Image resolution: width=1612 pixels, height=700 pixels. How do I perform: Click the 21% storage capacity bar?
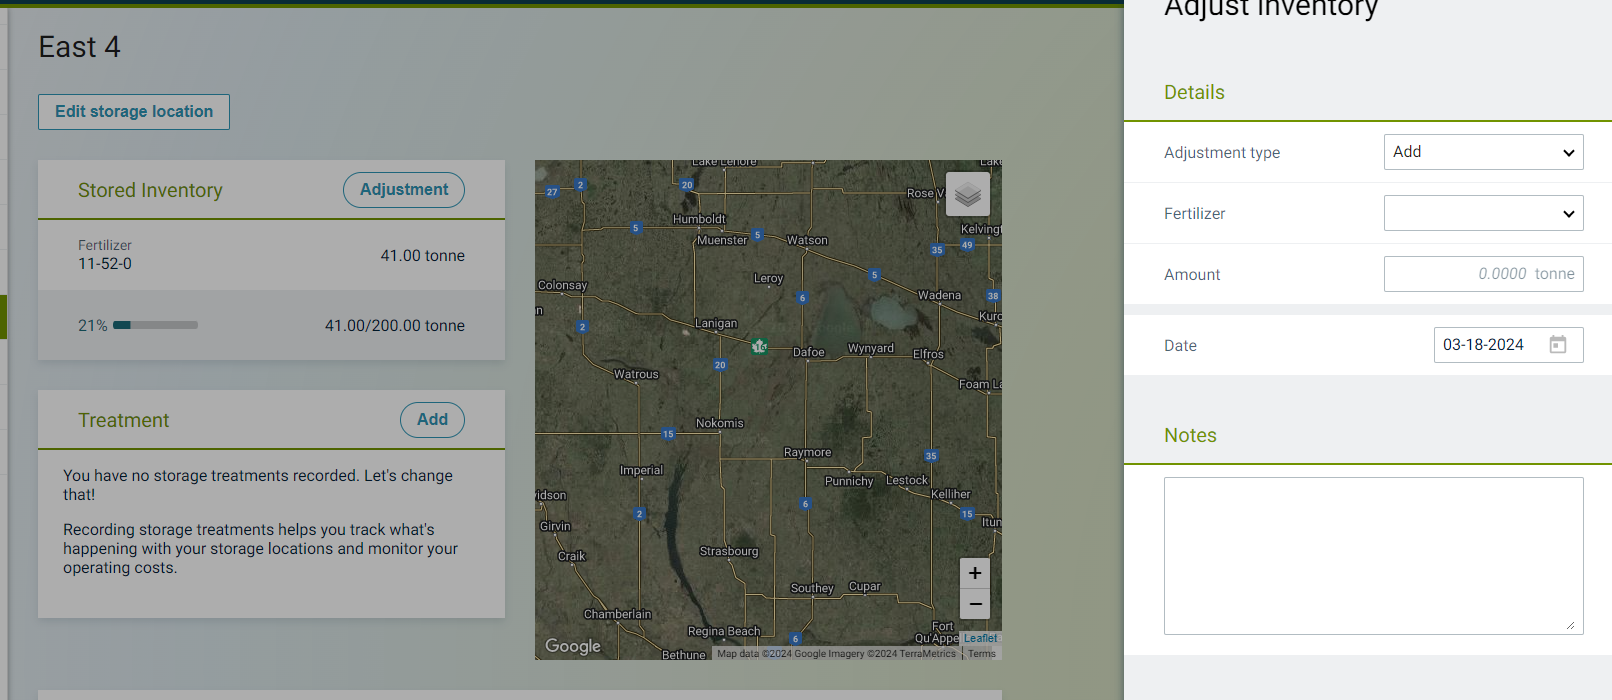pos(155,325)
